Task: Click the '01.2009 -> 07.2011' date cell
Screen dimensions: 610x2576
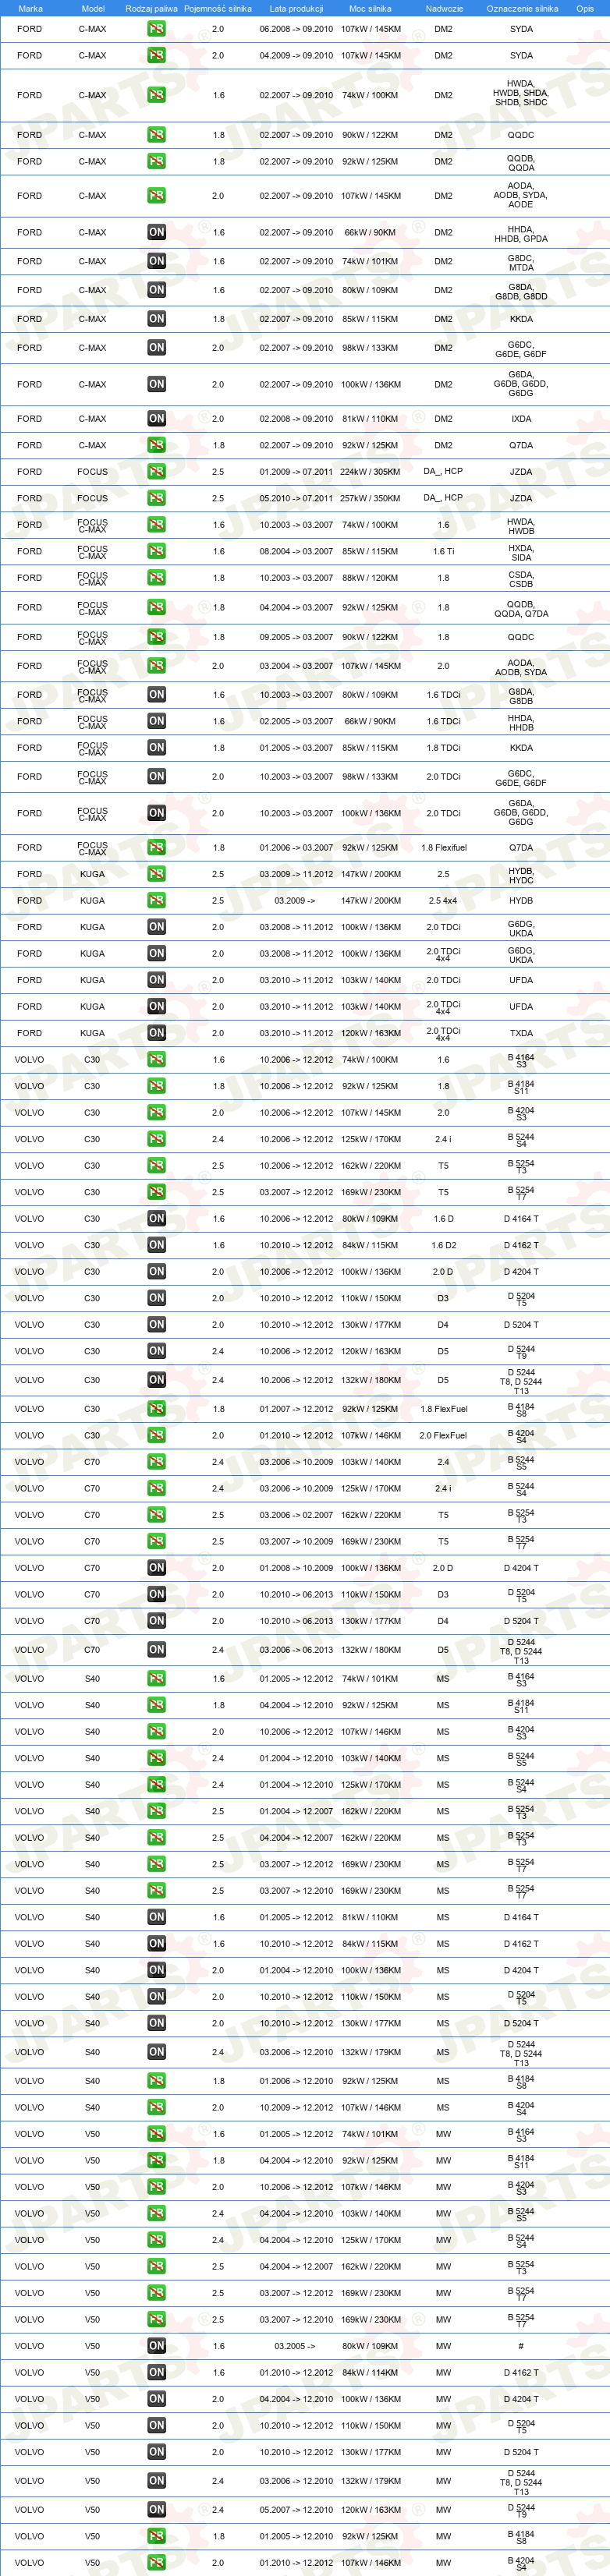Action: [x=296, y=472]
